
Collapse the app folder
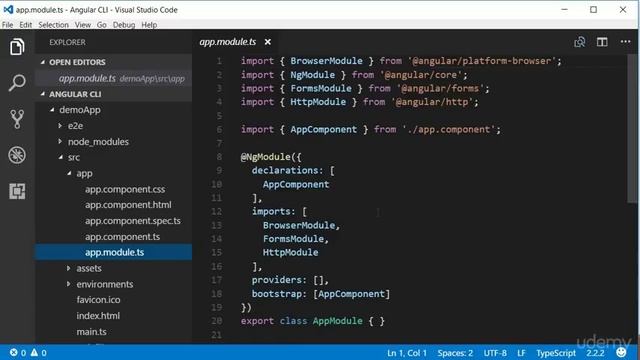(69, 173)
